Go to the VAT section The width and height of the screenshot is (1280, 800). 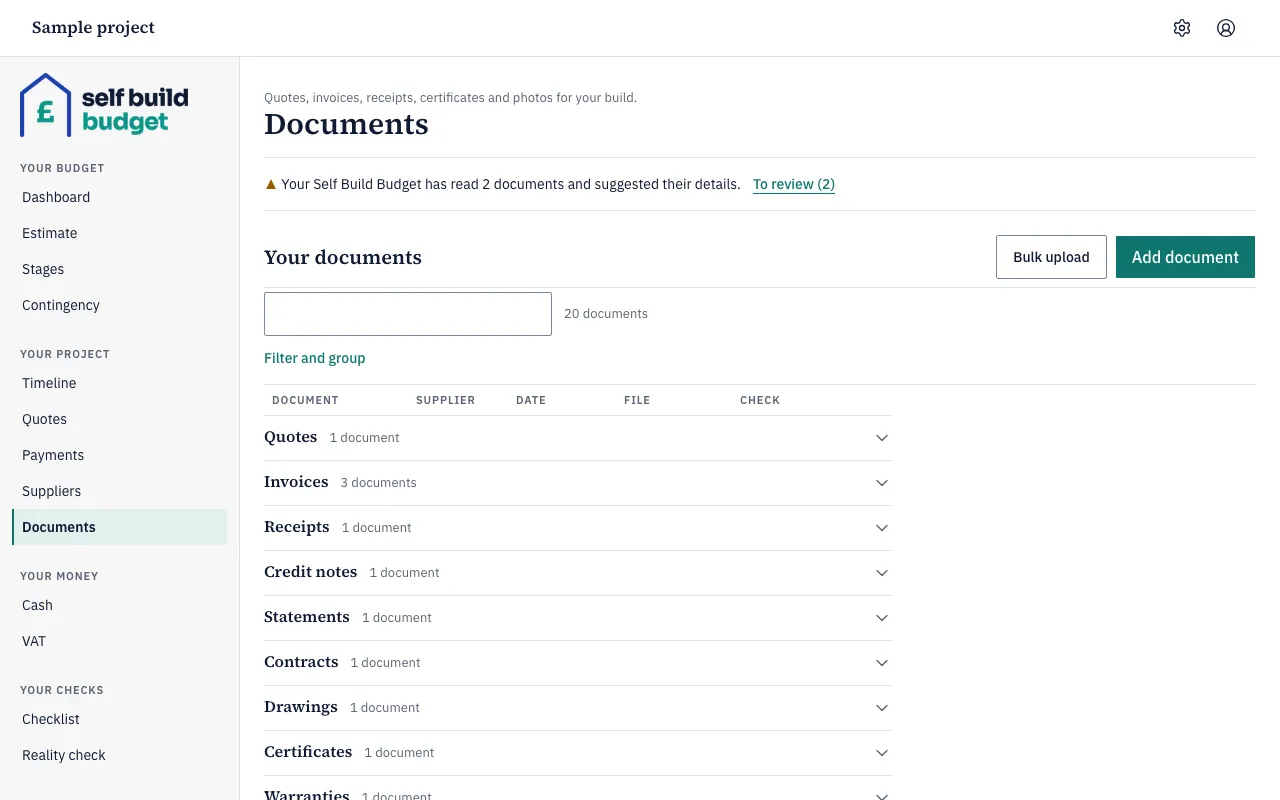coord(120,641)
